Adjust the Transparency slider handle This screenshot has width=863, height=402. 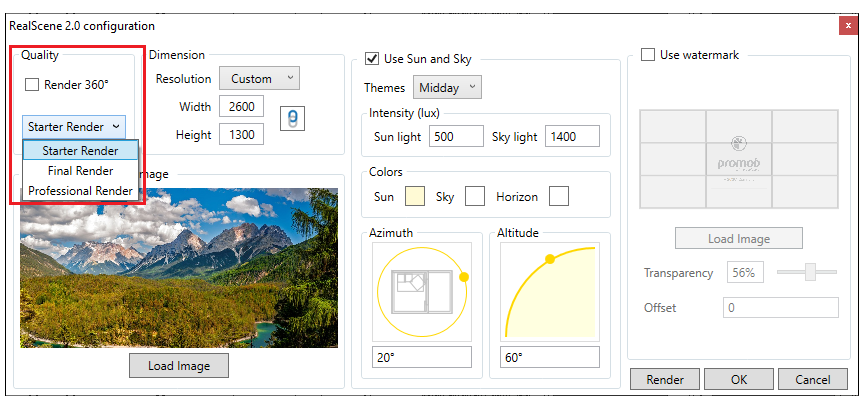(x=810, y=272)
